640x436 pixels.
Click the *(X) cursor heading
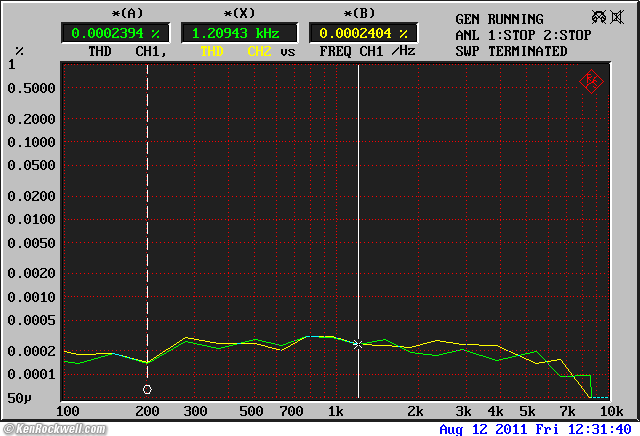(238, 14)
